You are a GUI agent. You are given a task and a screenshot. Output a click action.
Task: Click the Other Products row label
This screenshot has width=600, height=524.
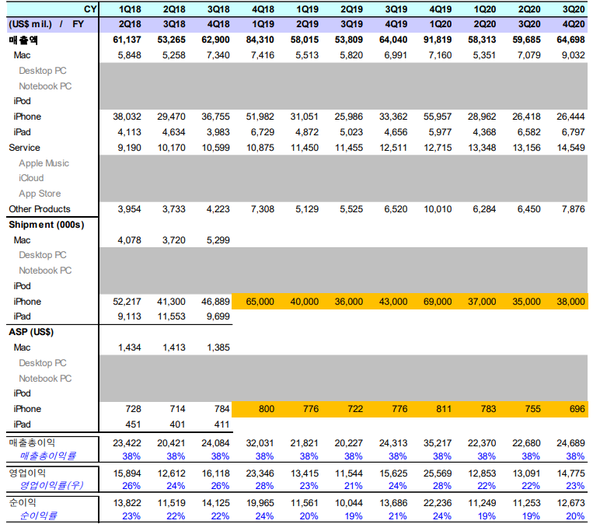click(40, 209)
